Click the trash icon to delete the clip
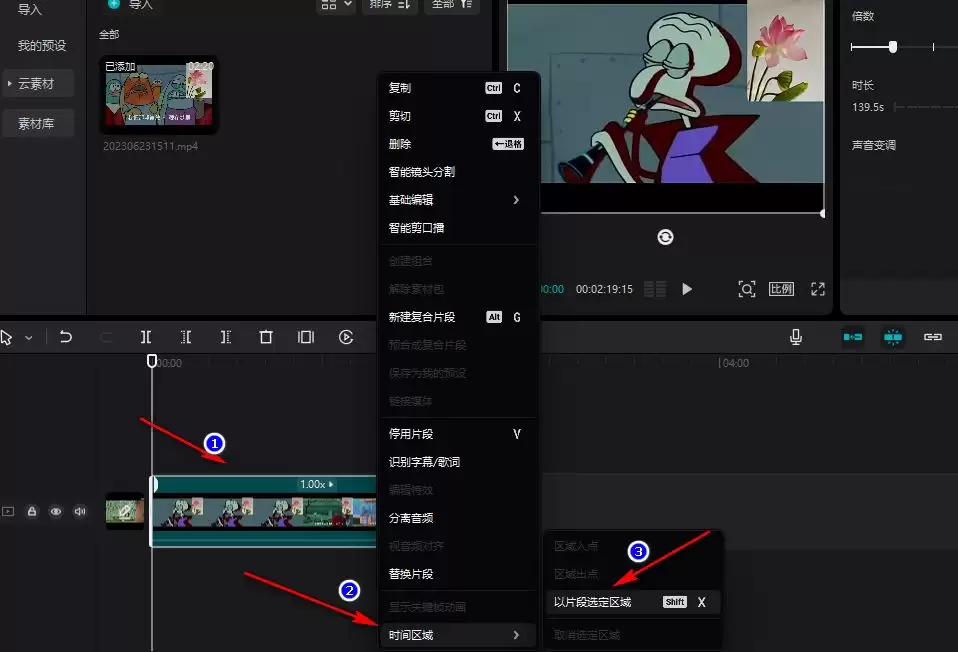This screenshot has width=958, height=652. tap(265, 337)
